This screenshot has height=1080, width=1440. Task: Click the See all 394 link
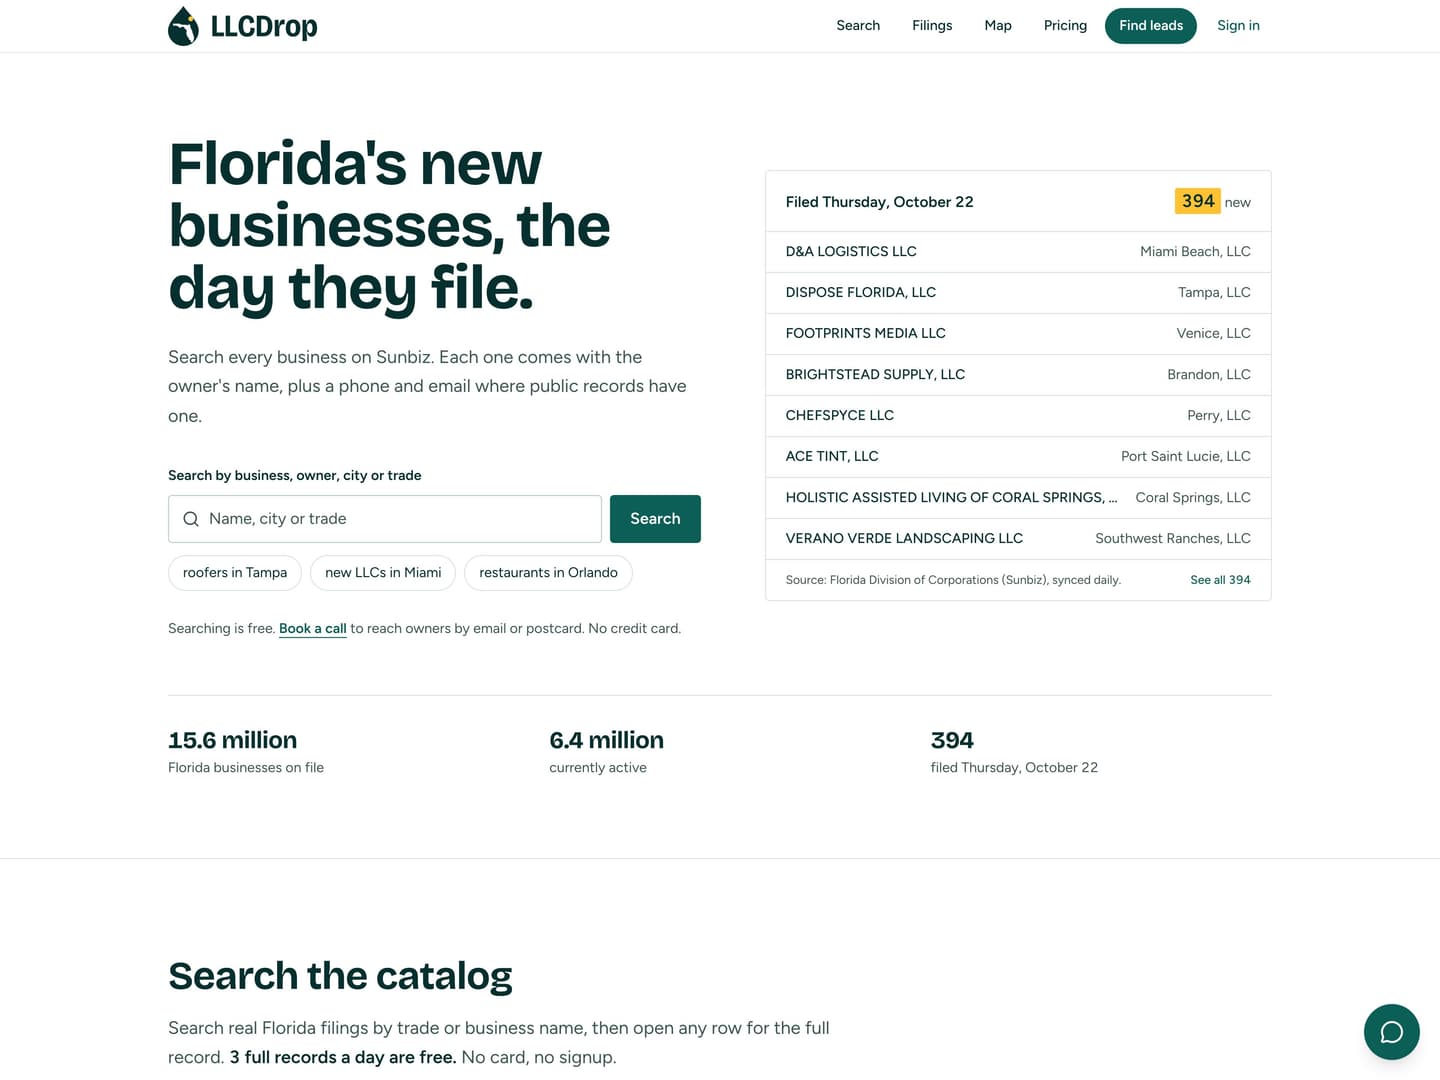(x=1220, y=580)
